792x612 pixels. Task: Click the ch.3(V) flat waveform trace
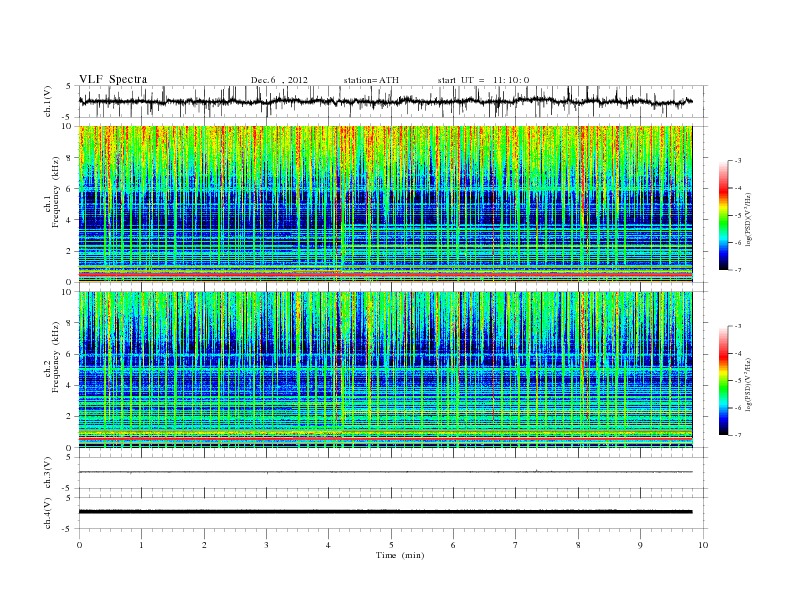click(x=385, y=472)
